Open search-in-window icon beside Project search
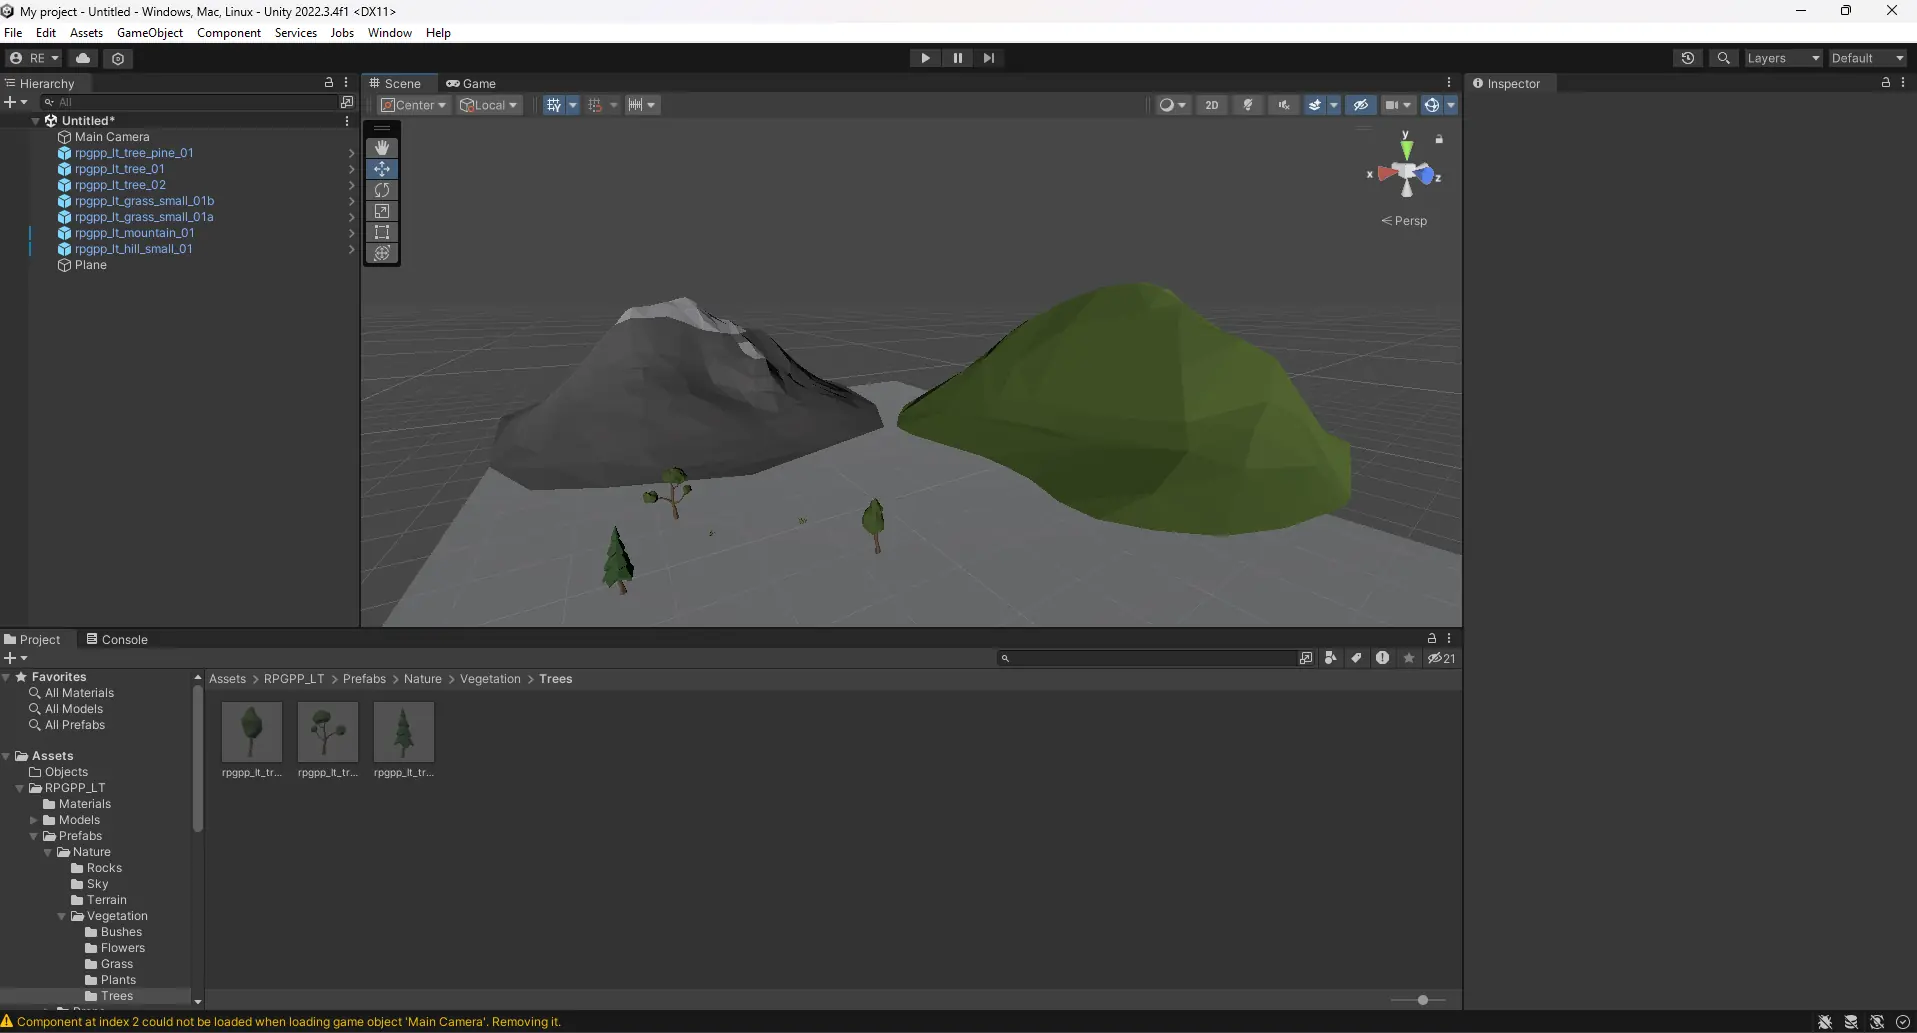The width and height of the screenshot is (1917, 1033). [1305, 658]
